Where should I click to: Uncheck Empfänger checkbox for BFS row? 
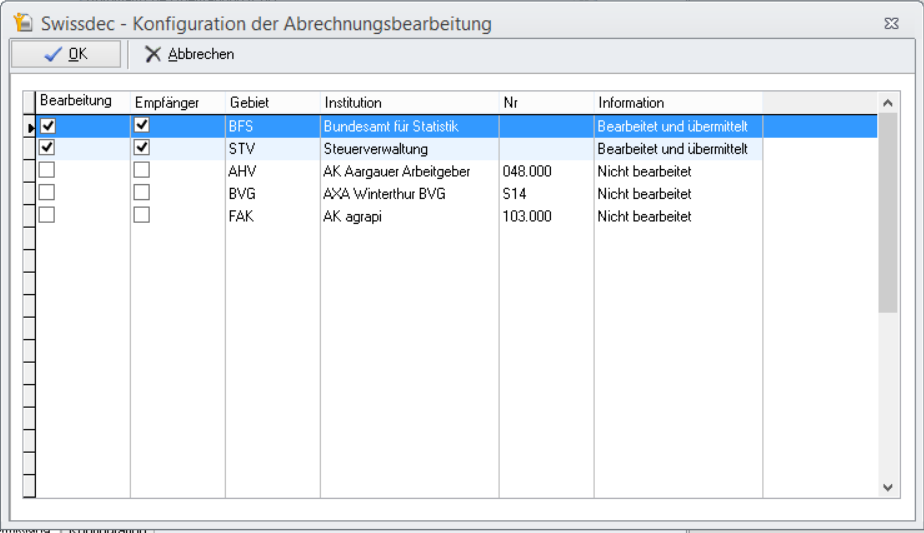(x=142, y=126)
